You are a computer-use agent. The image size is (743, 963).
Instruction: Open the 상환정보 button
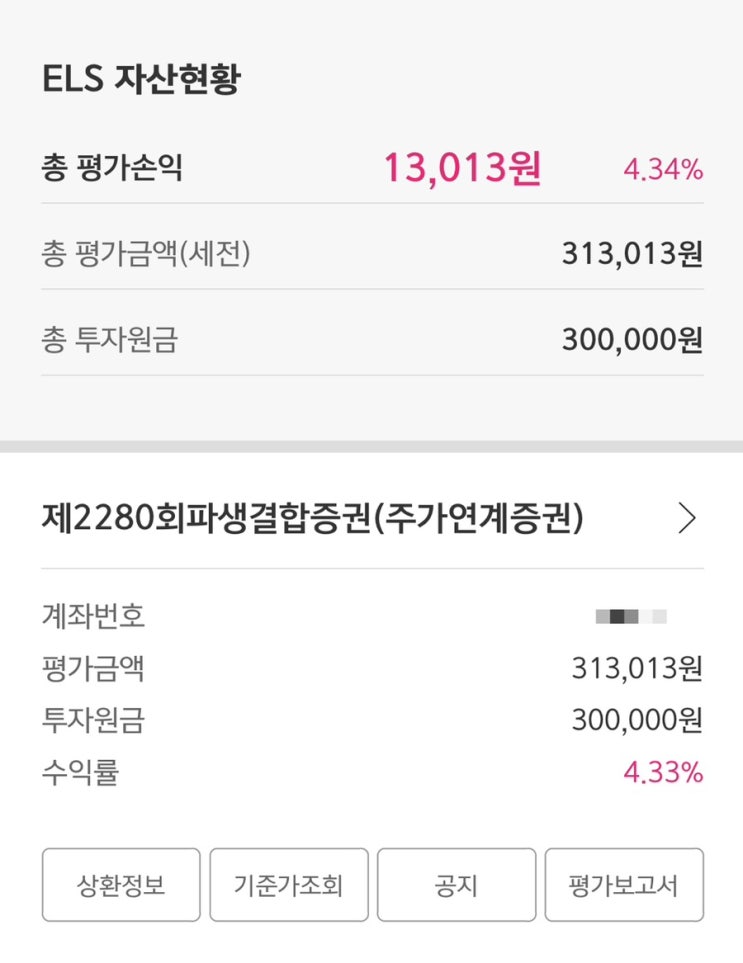(121, 885)
